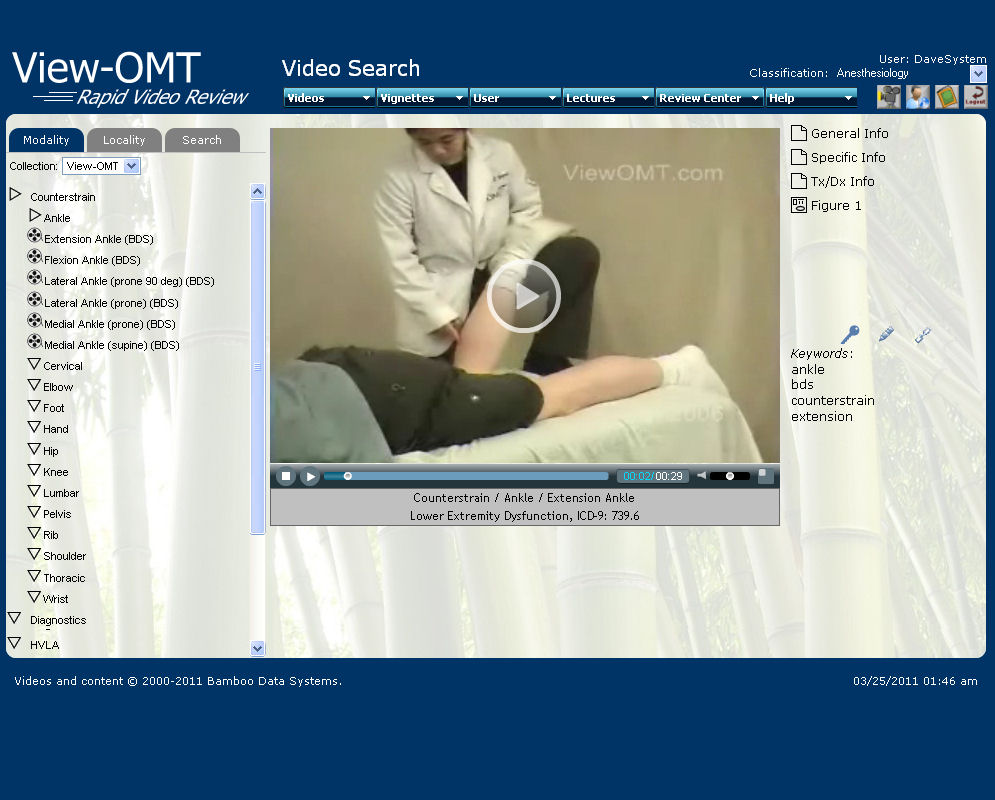Viewport: 995px width, 800px height.
Task: Switch to the Locality tab
Action: [124, 141]
